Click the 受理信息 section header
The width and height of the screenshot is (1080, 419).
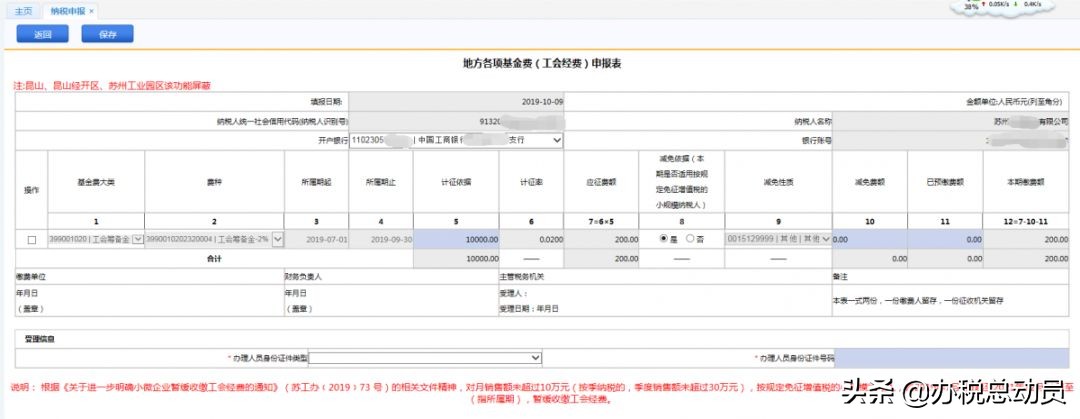pos(37,340)
